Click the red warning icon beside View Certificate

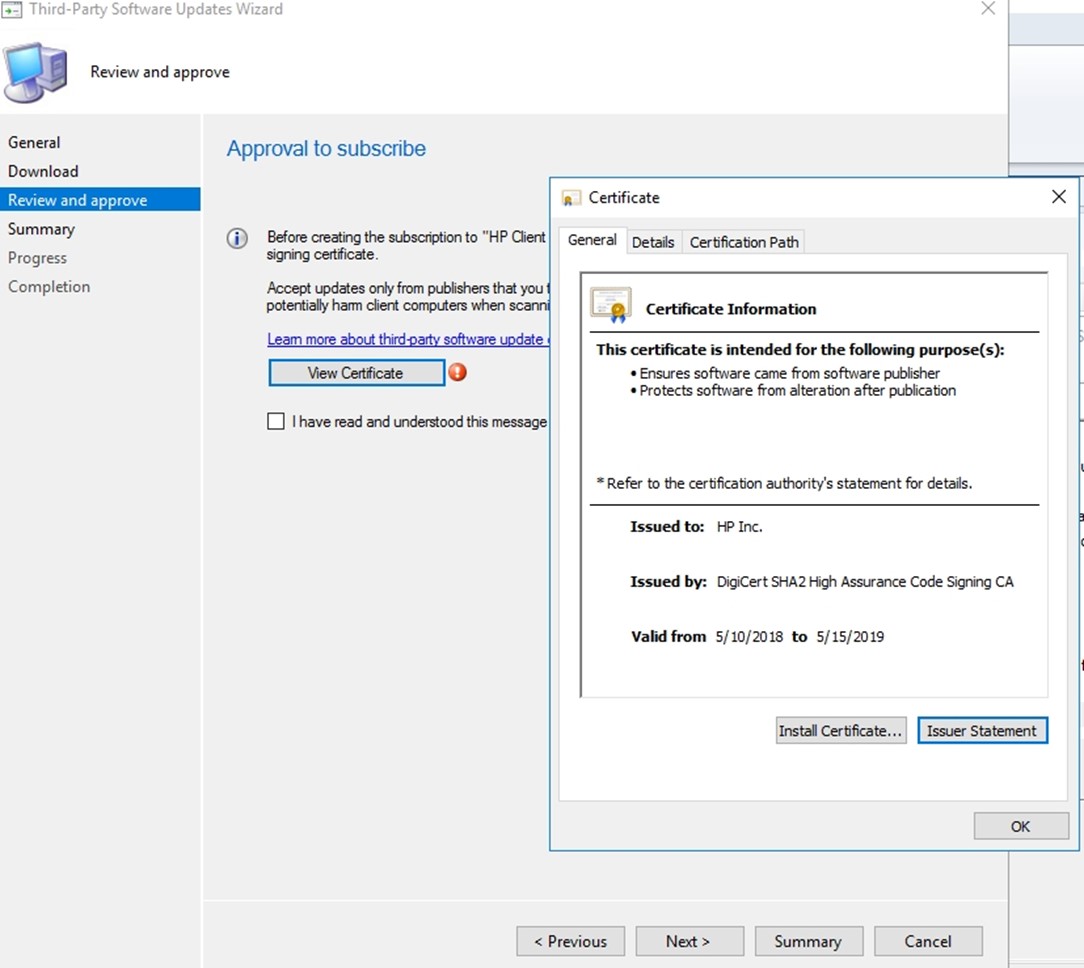(457, 372)
